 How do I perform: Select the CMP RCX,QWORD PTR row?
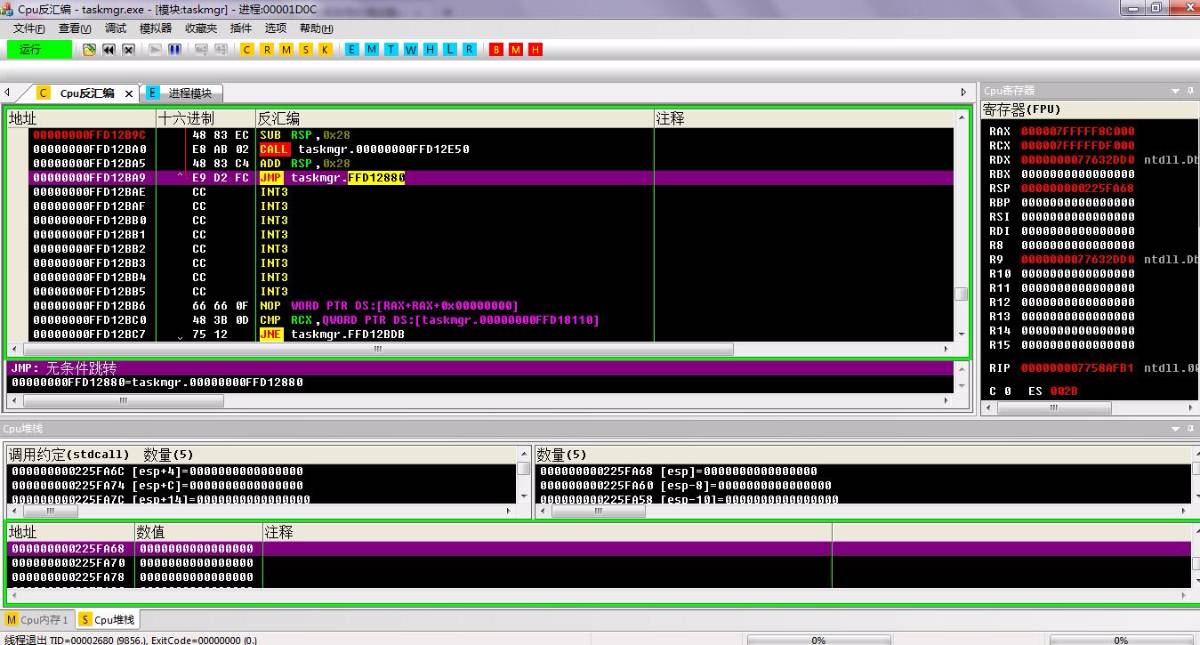point(480,320)
